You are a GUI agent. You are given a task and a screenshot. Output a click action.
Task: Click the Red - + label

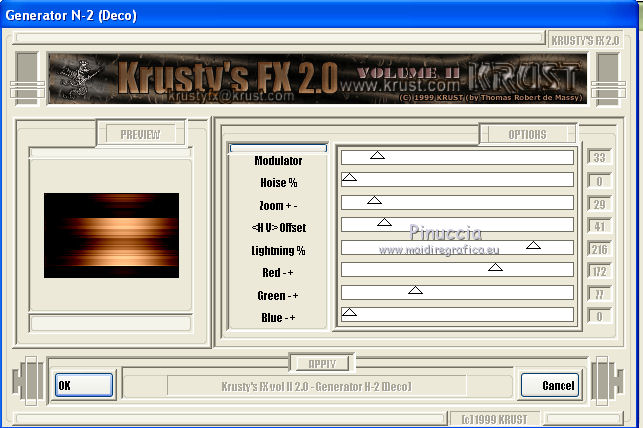click(278, 273)
